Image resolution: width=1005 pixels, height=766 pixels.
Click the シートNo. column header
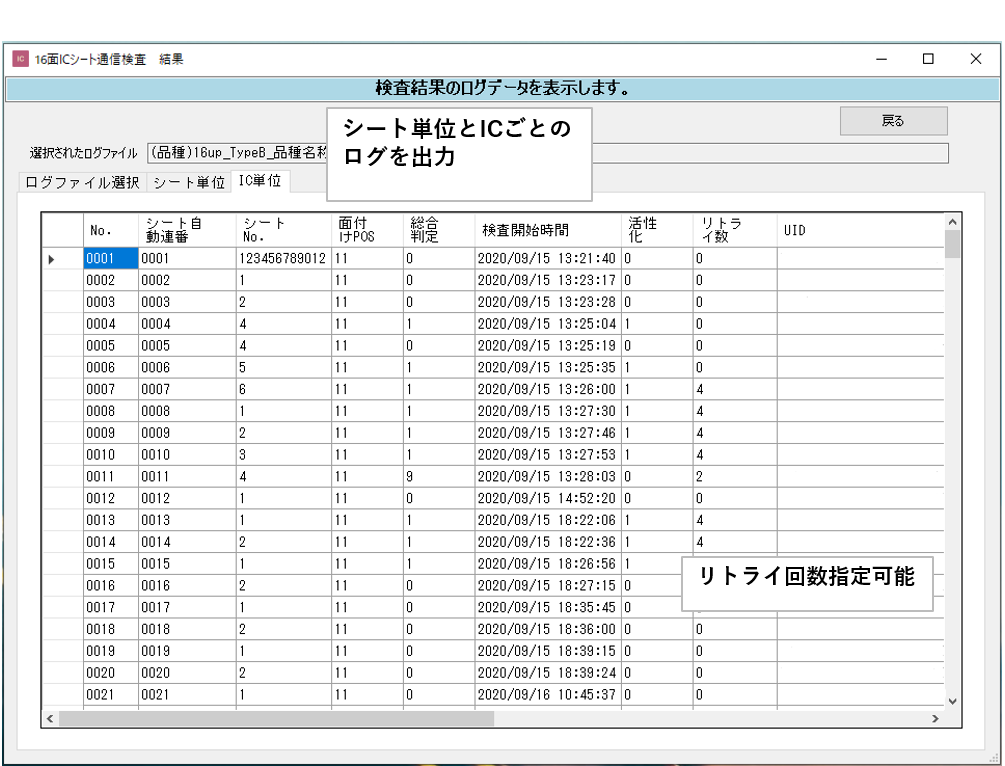click(x=284, y=230)
